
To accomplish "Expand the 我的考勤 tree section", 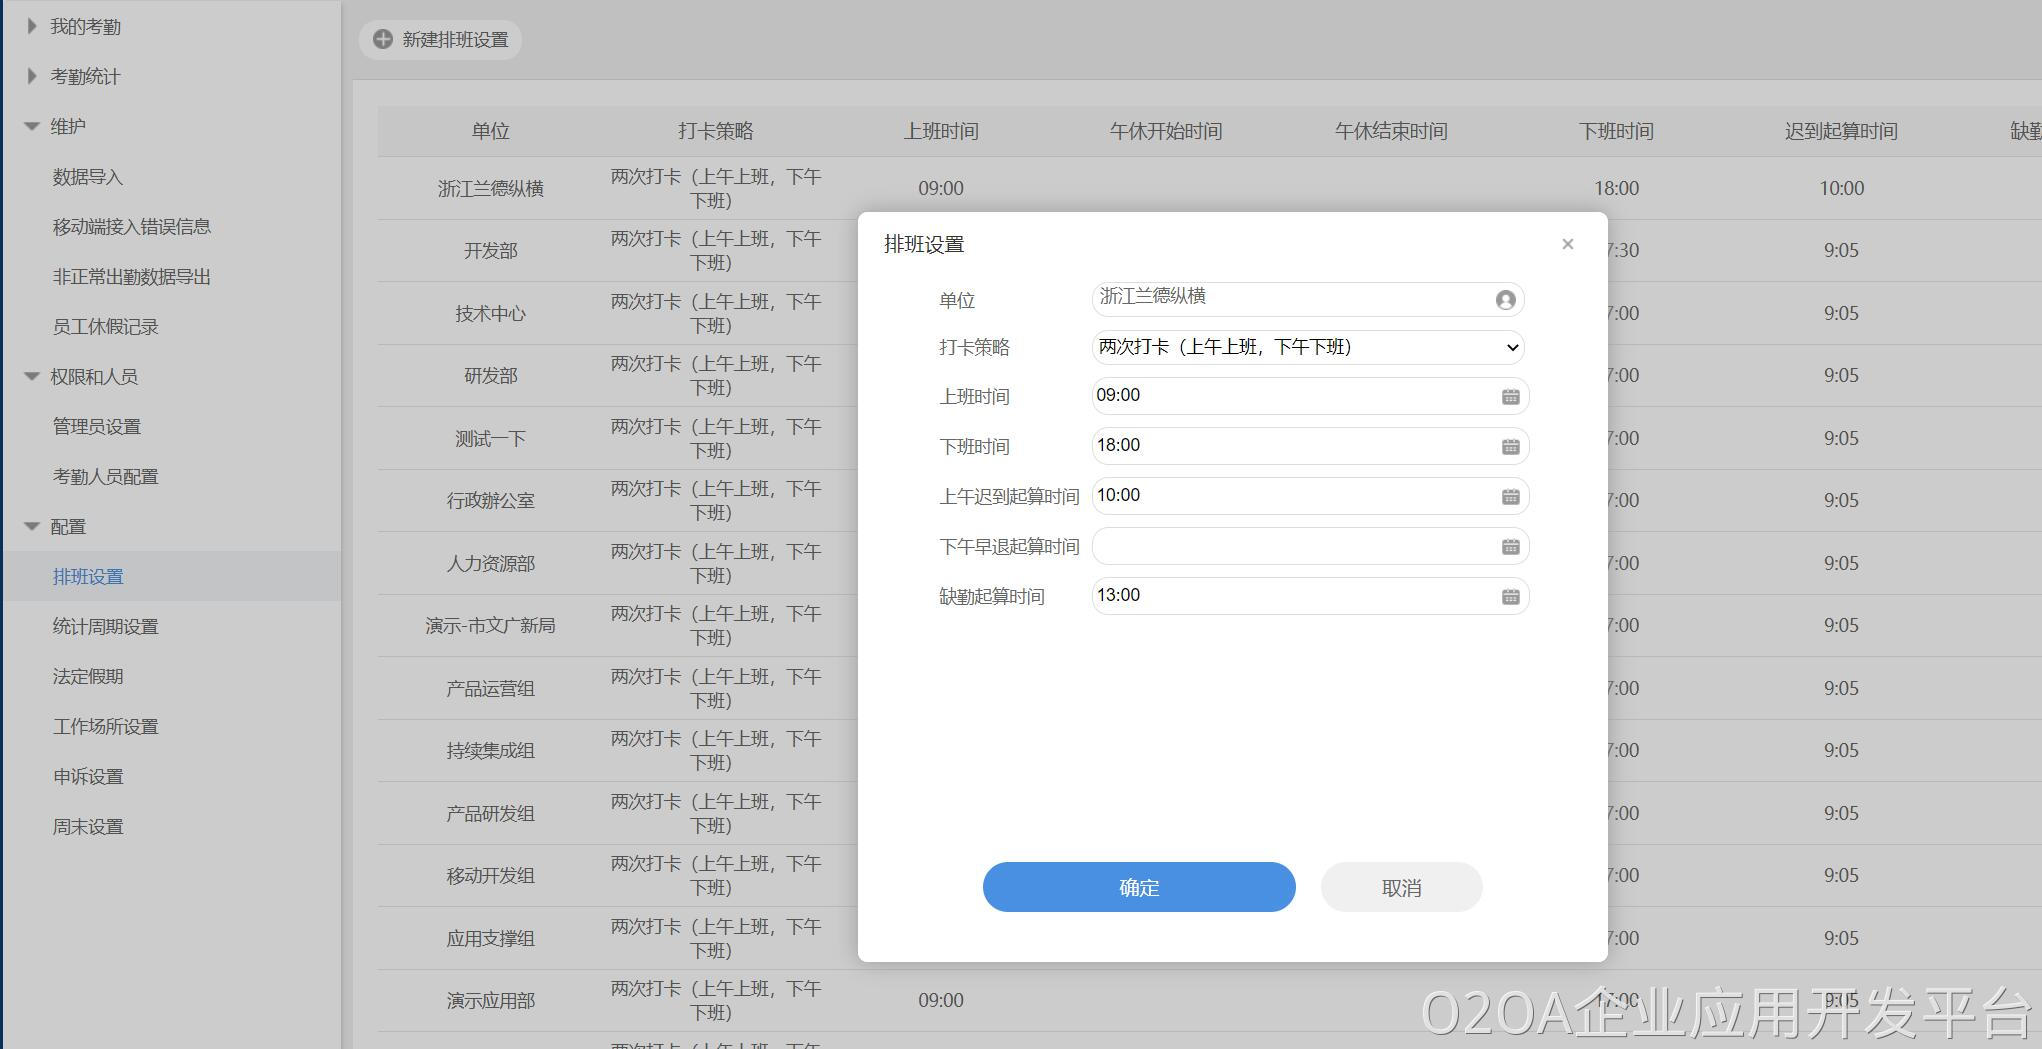I will point(32,27).
